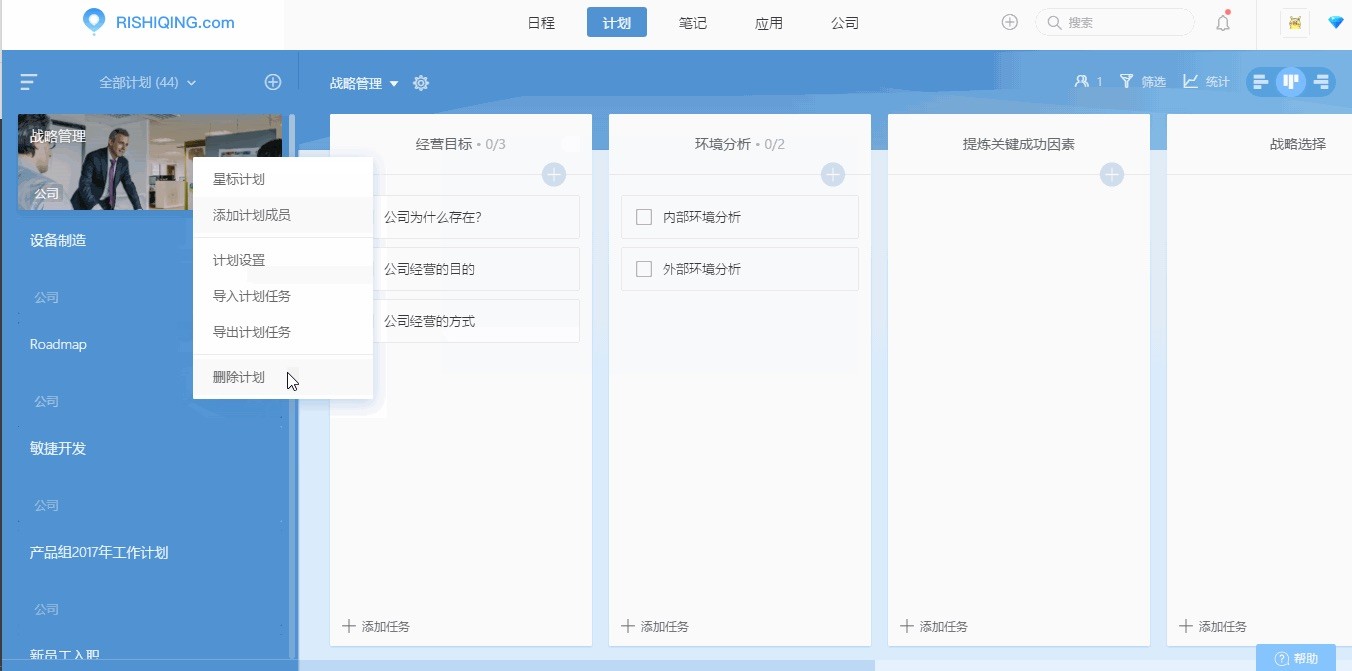Click 添加任务 in 提炼关键成功因素 column
The height and width of the screenshot is (671, 1352).
pyautogui.click(x=934, y=627)
